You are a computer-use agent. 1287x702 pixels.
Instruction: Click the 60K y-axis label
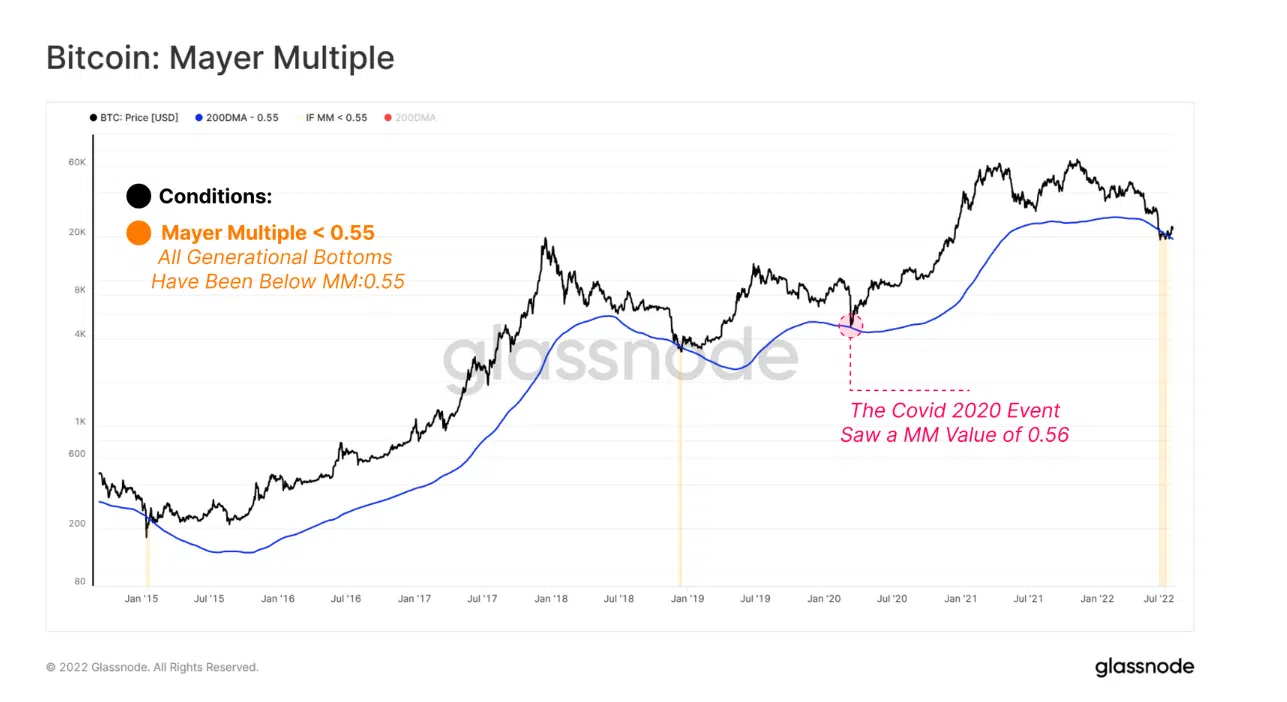pos(77,162)
